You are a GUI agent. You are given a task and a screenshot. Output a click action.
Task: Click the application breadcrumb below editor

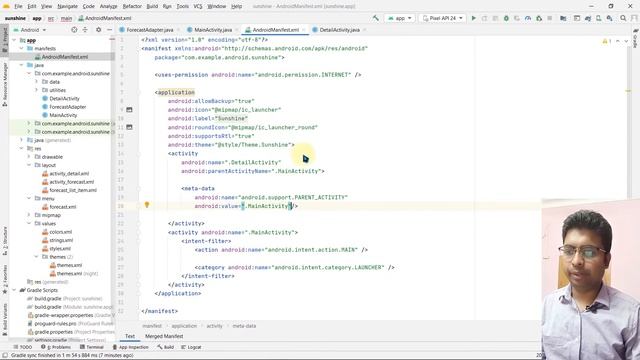pos(184,326)
